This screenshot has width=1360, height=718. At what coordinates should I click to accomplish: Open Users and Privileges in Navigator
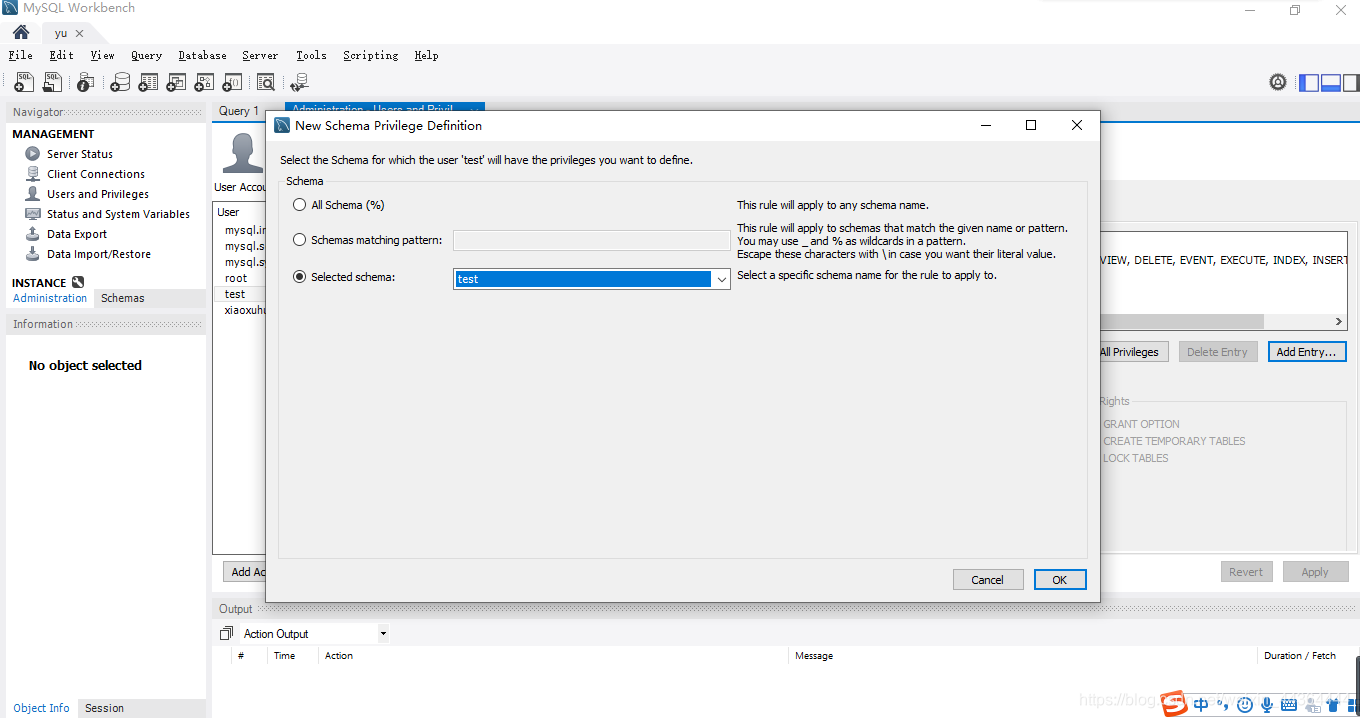tap(97, 194)
